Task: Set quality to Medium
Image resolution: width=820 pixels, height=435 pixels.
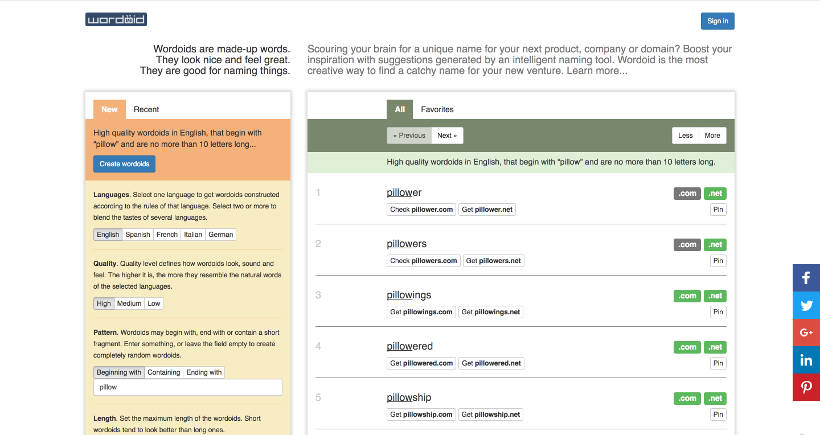Action: coord(129,303)
